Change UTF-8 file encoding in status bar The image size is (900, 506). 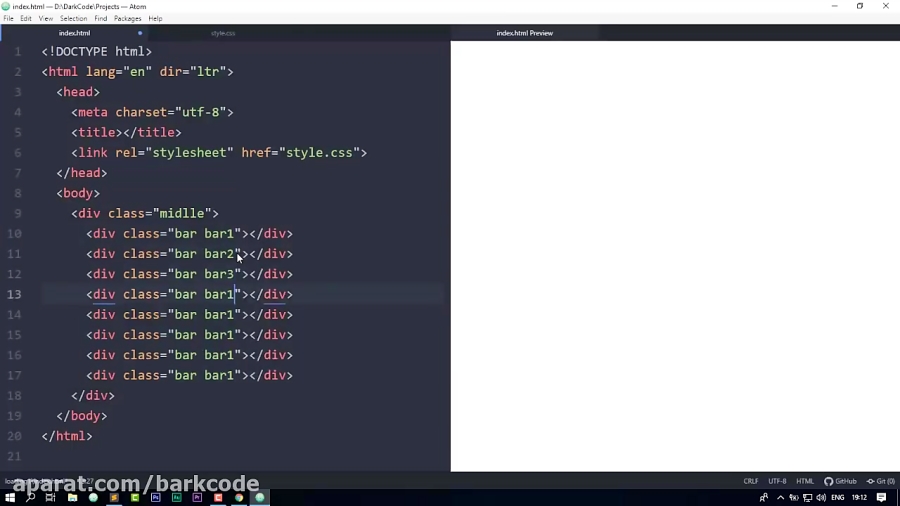coord(777,481)
